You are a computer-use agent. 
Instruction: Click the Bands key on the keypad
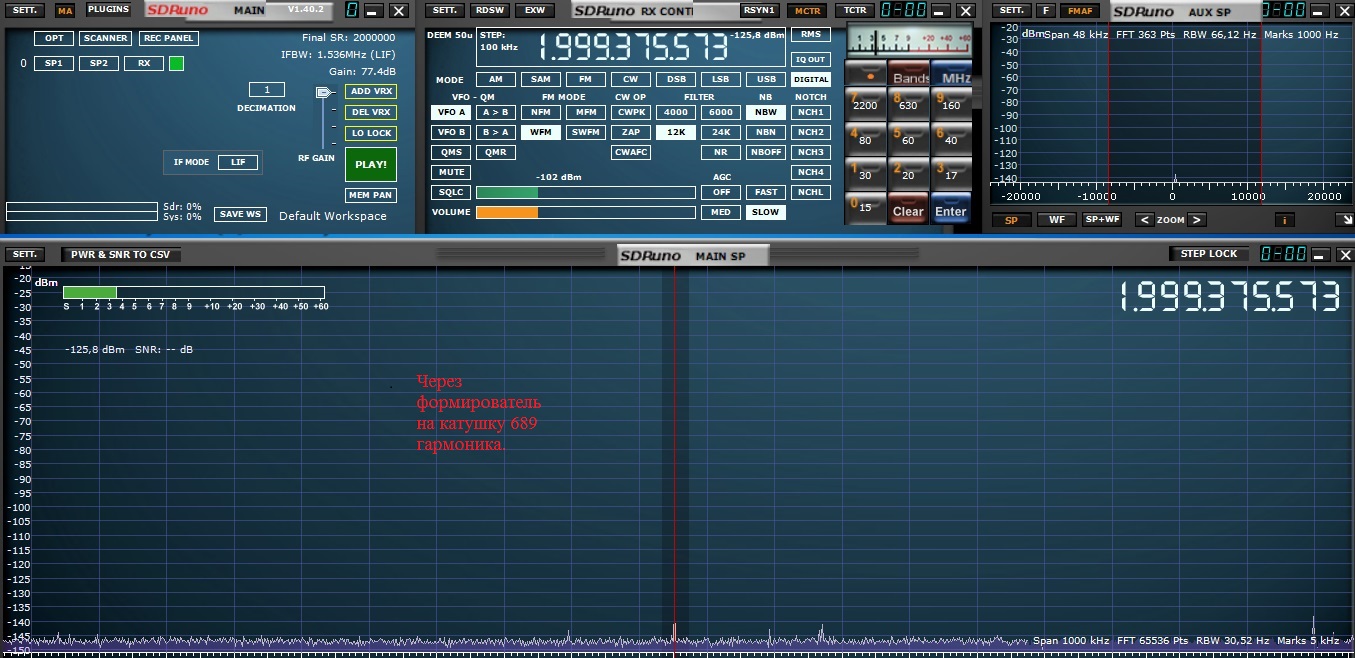[908, 73]
